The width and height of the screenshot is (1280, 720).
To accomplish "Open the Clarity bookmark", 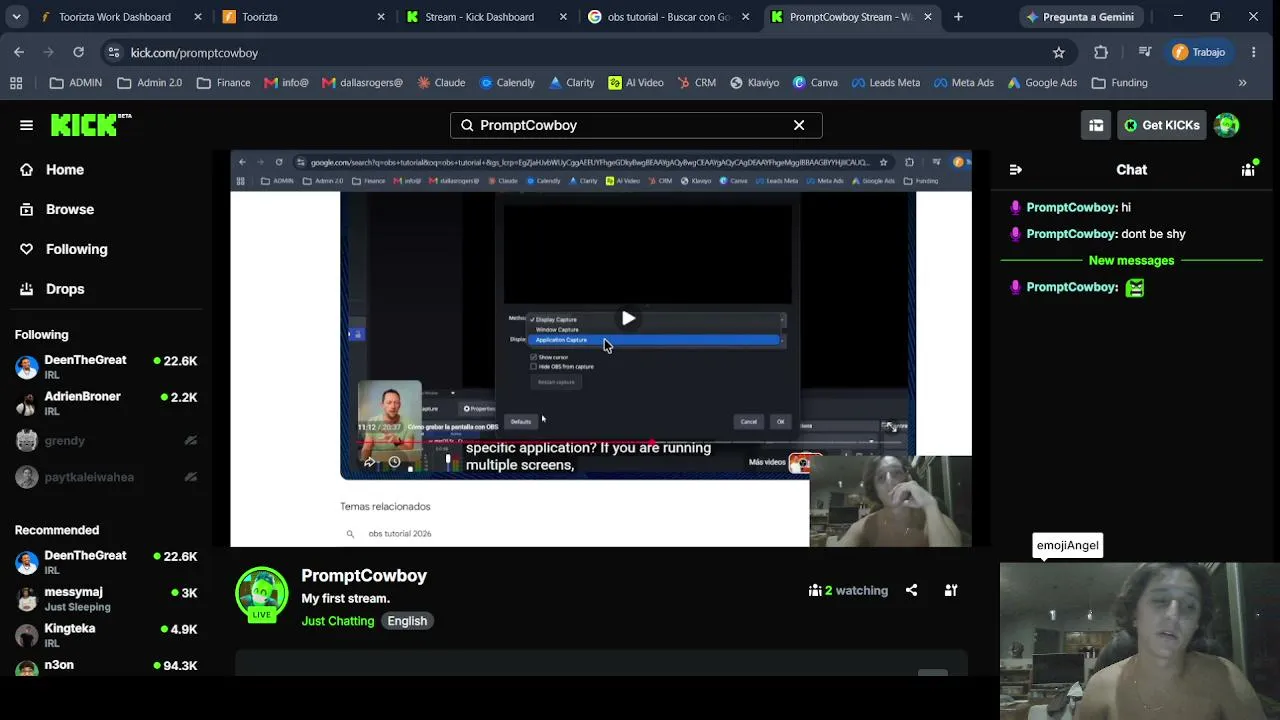I will pyautogui.click(x=571, y=83).
